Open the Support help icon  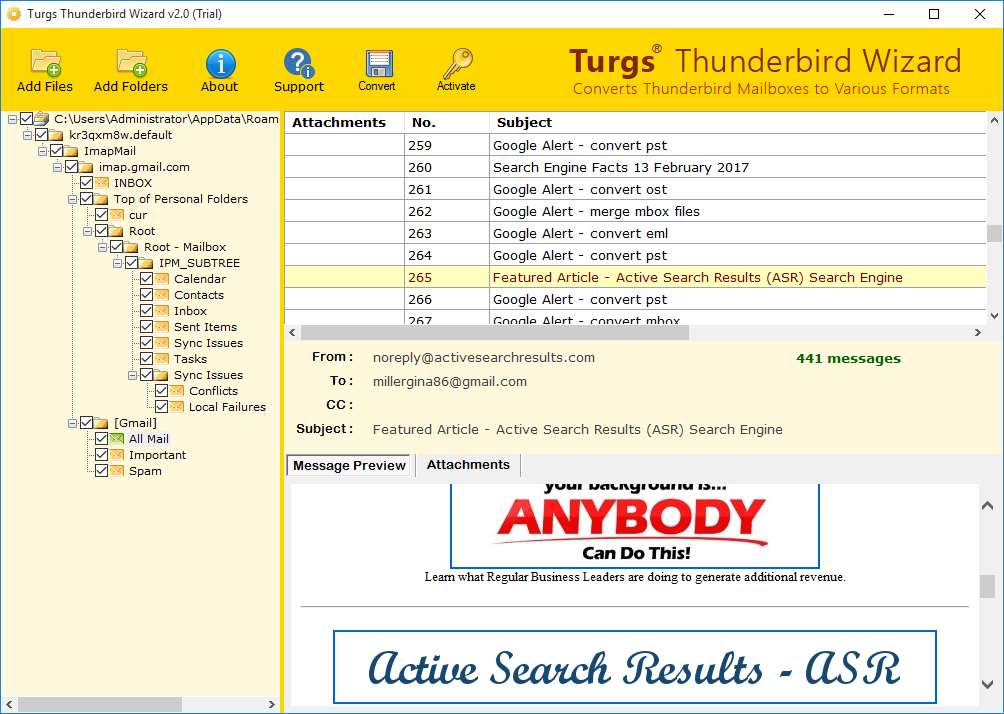(x=298, y=63)
